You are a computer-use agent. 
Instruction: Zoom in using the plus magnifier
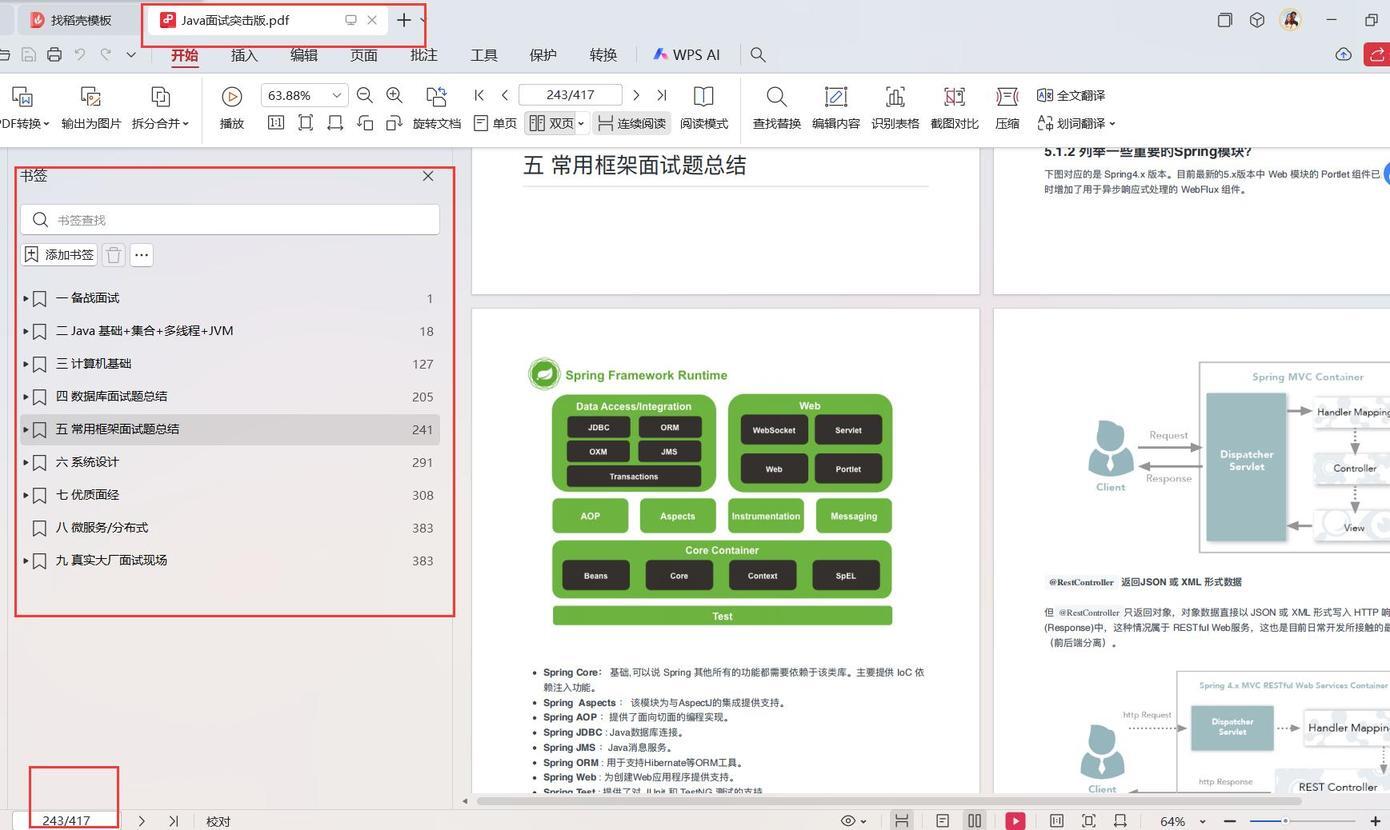[x=394, y=95]
